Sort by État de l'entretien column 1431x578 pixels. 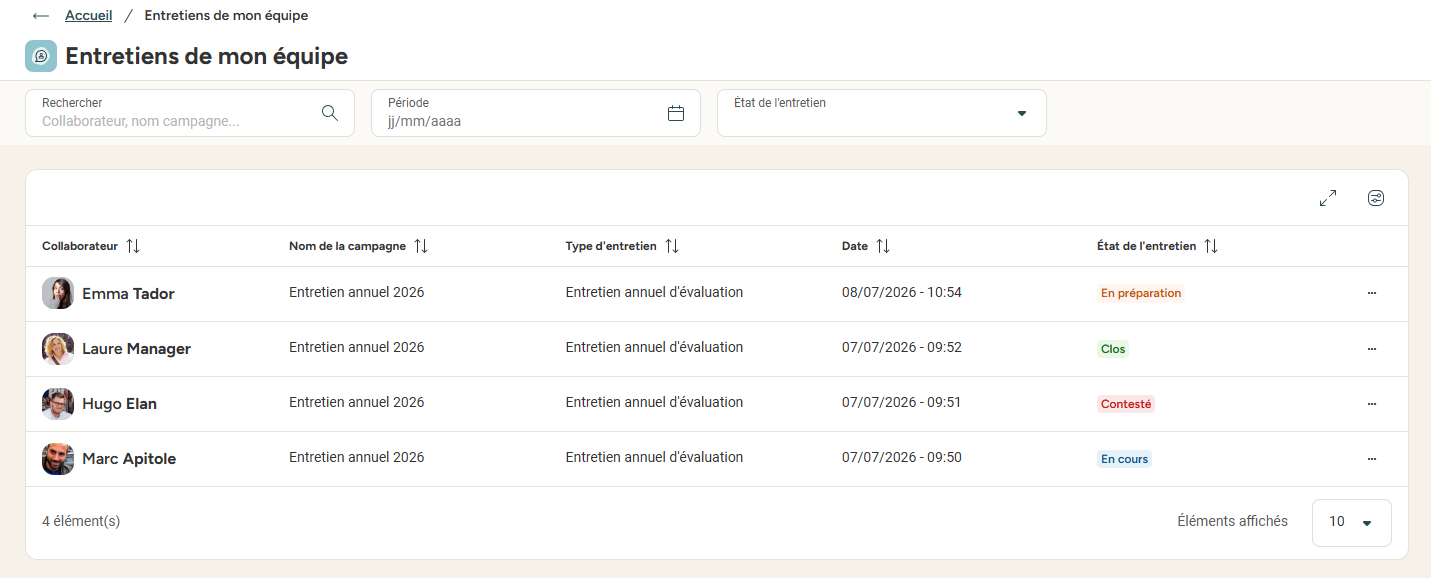click(1211, 246)
